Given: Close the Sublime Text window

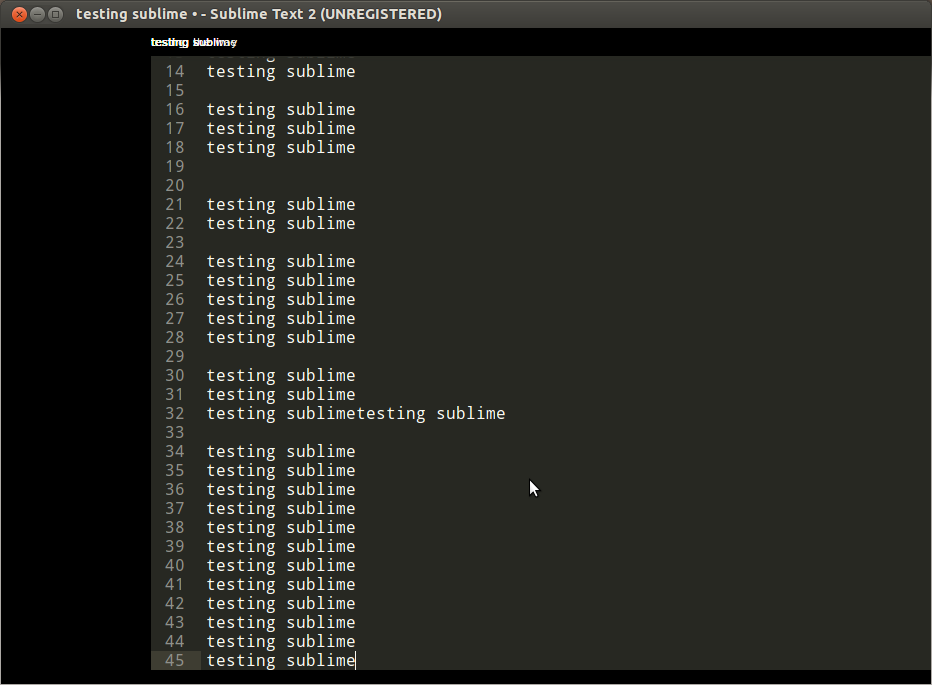Looking at the screenshot, I should click(19, 14).
